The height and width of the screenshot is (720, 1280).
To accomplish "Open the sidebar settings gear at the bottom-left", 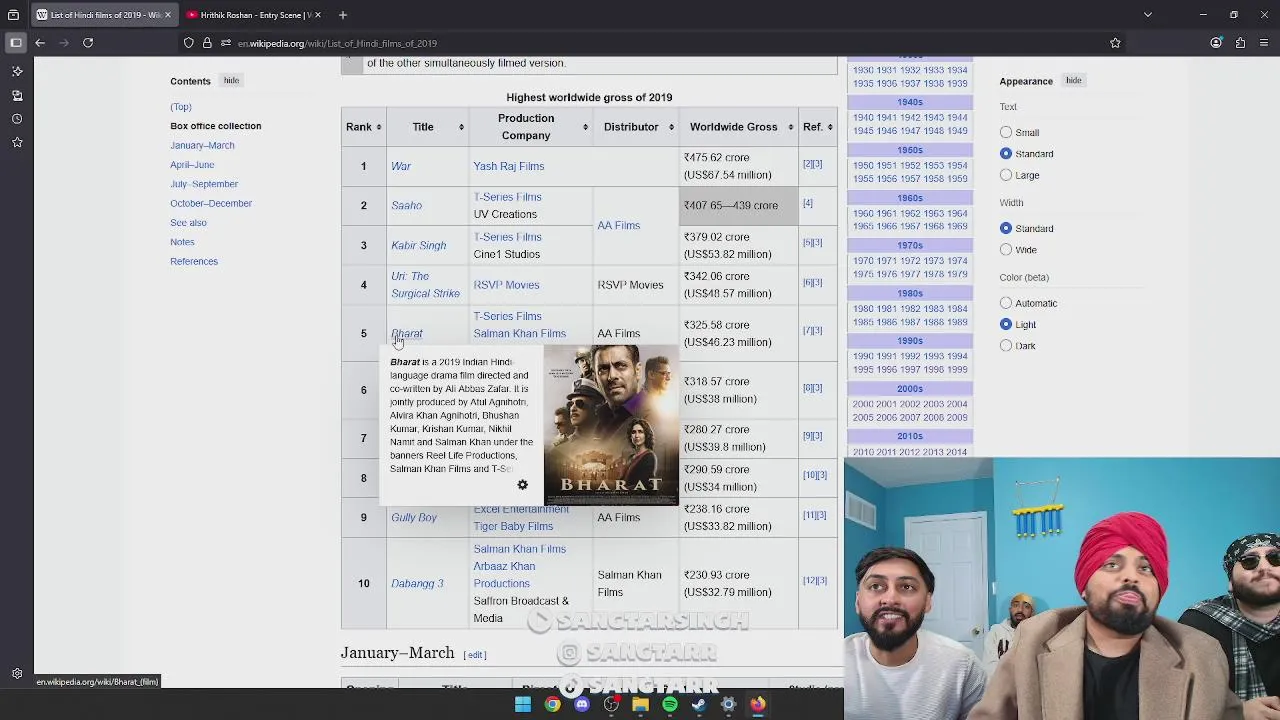I will pyautogui.click(x=17, y=674).
